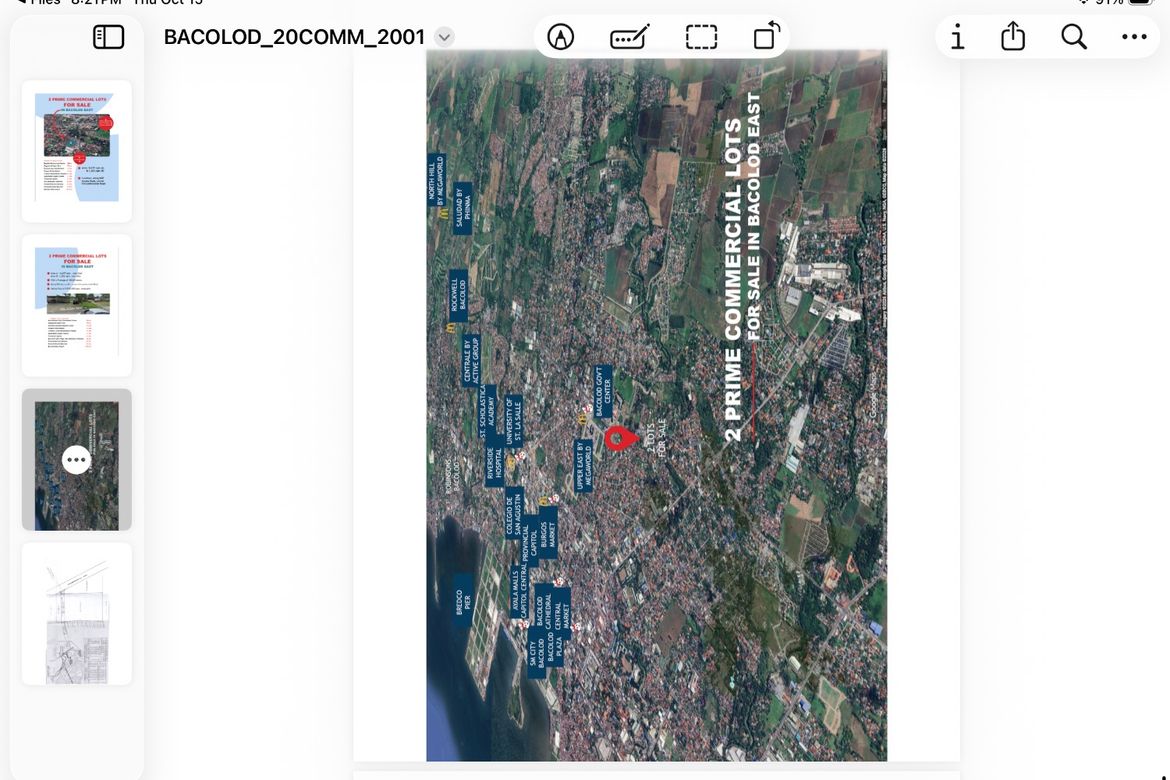Open the More options ellipsis menu

1134,37
